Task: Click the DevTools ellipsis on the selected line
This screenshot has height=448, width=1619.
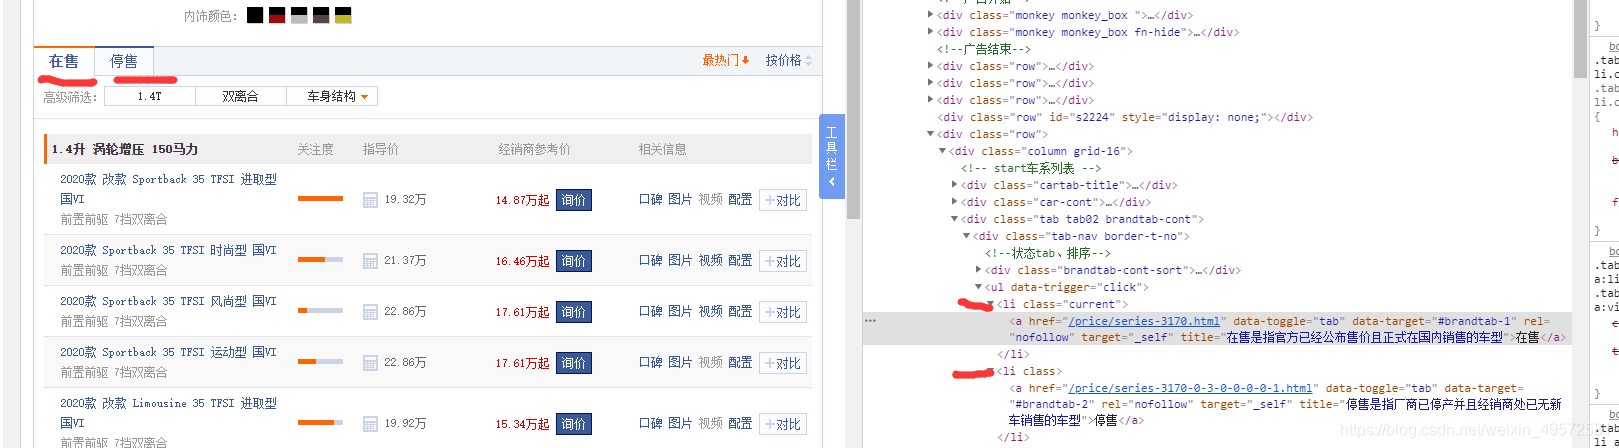Action: pos(870,321)
